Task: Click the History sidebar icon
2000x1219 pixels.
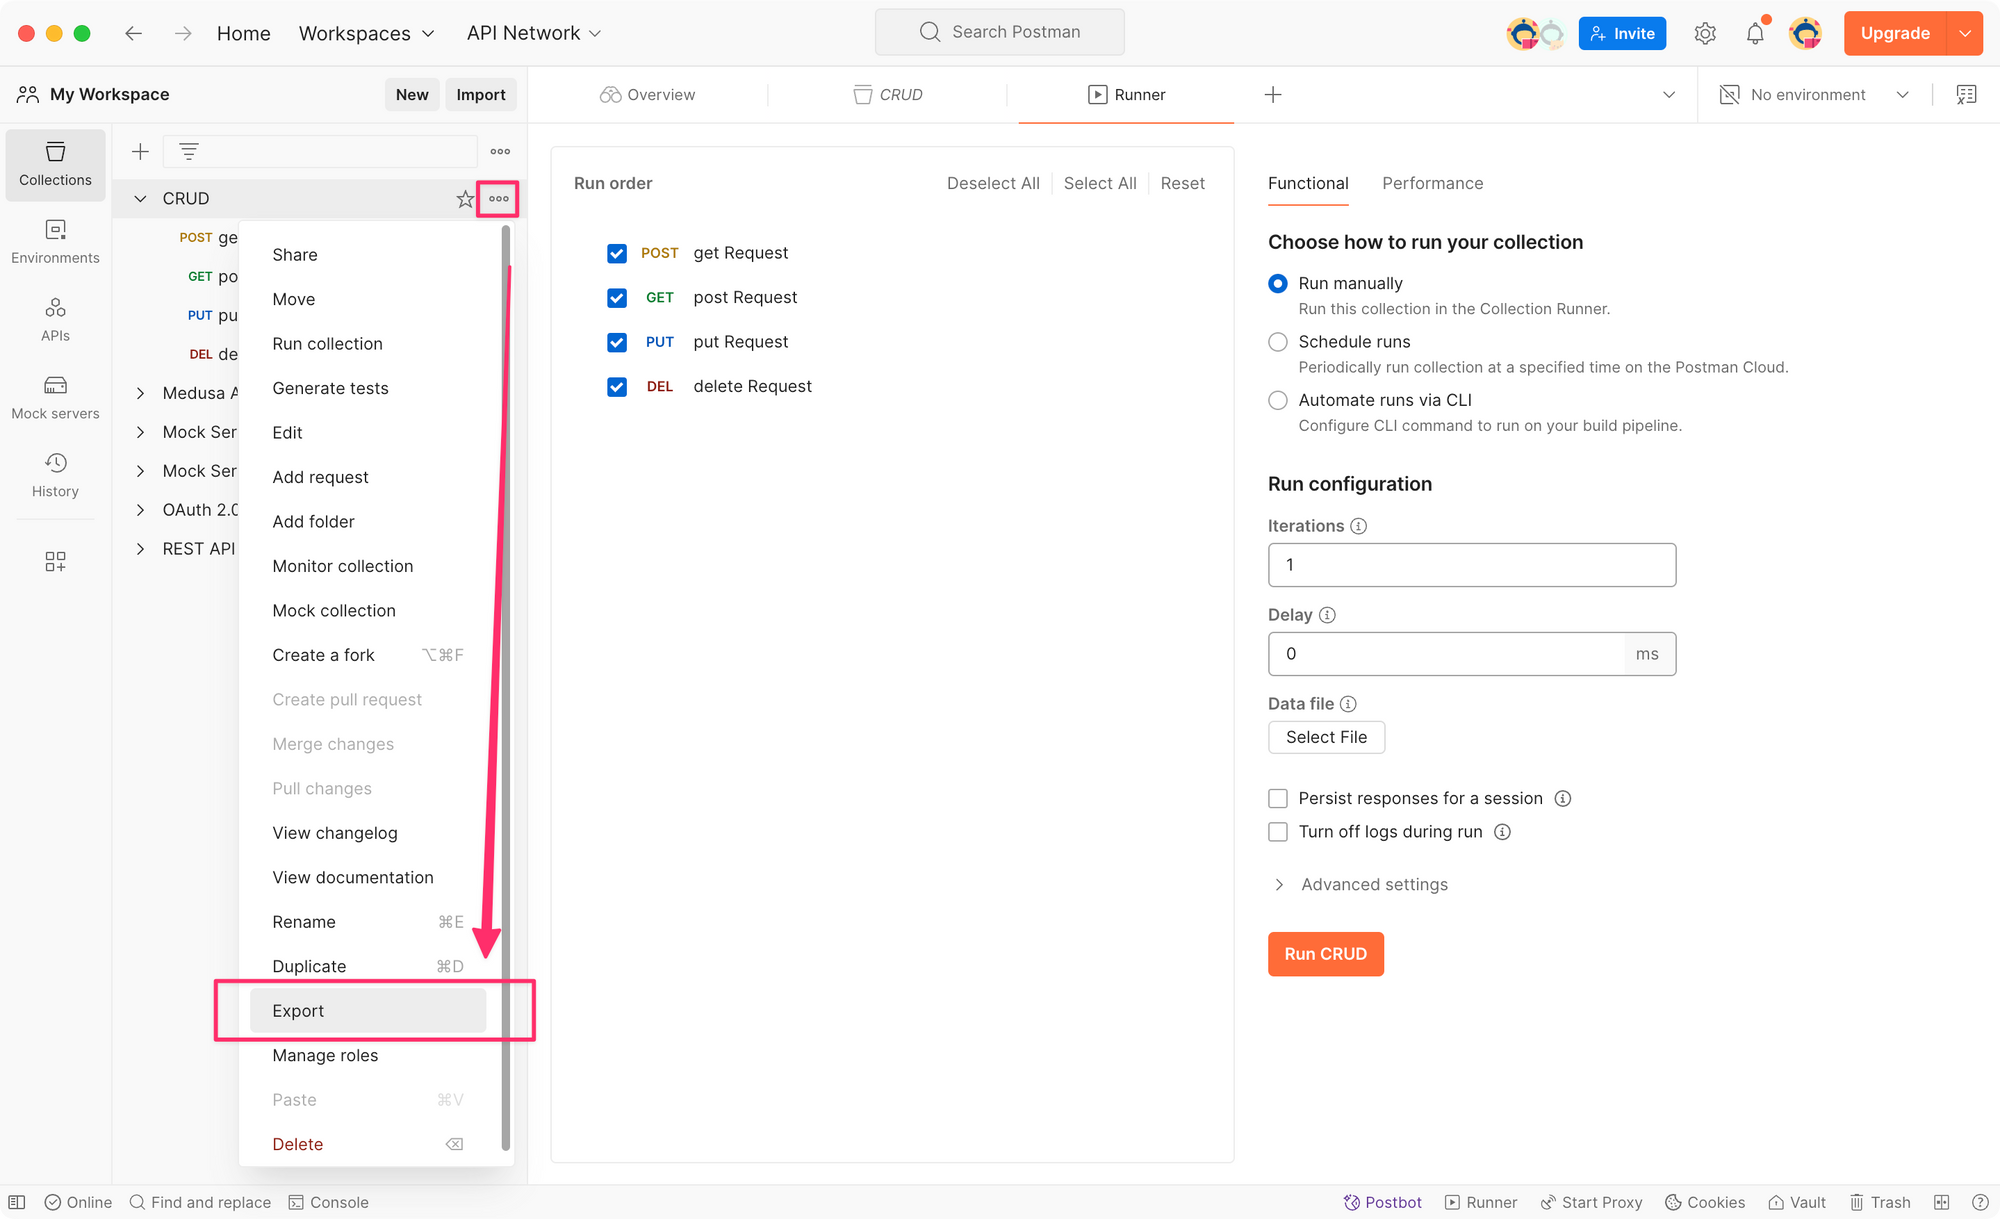Action: (x=54, y=463)
